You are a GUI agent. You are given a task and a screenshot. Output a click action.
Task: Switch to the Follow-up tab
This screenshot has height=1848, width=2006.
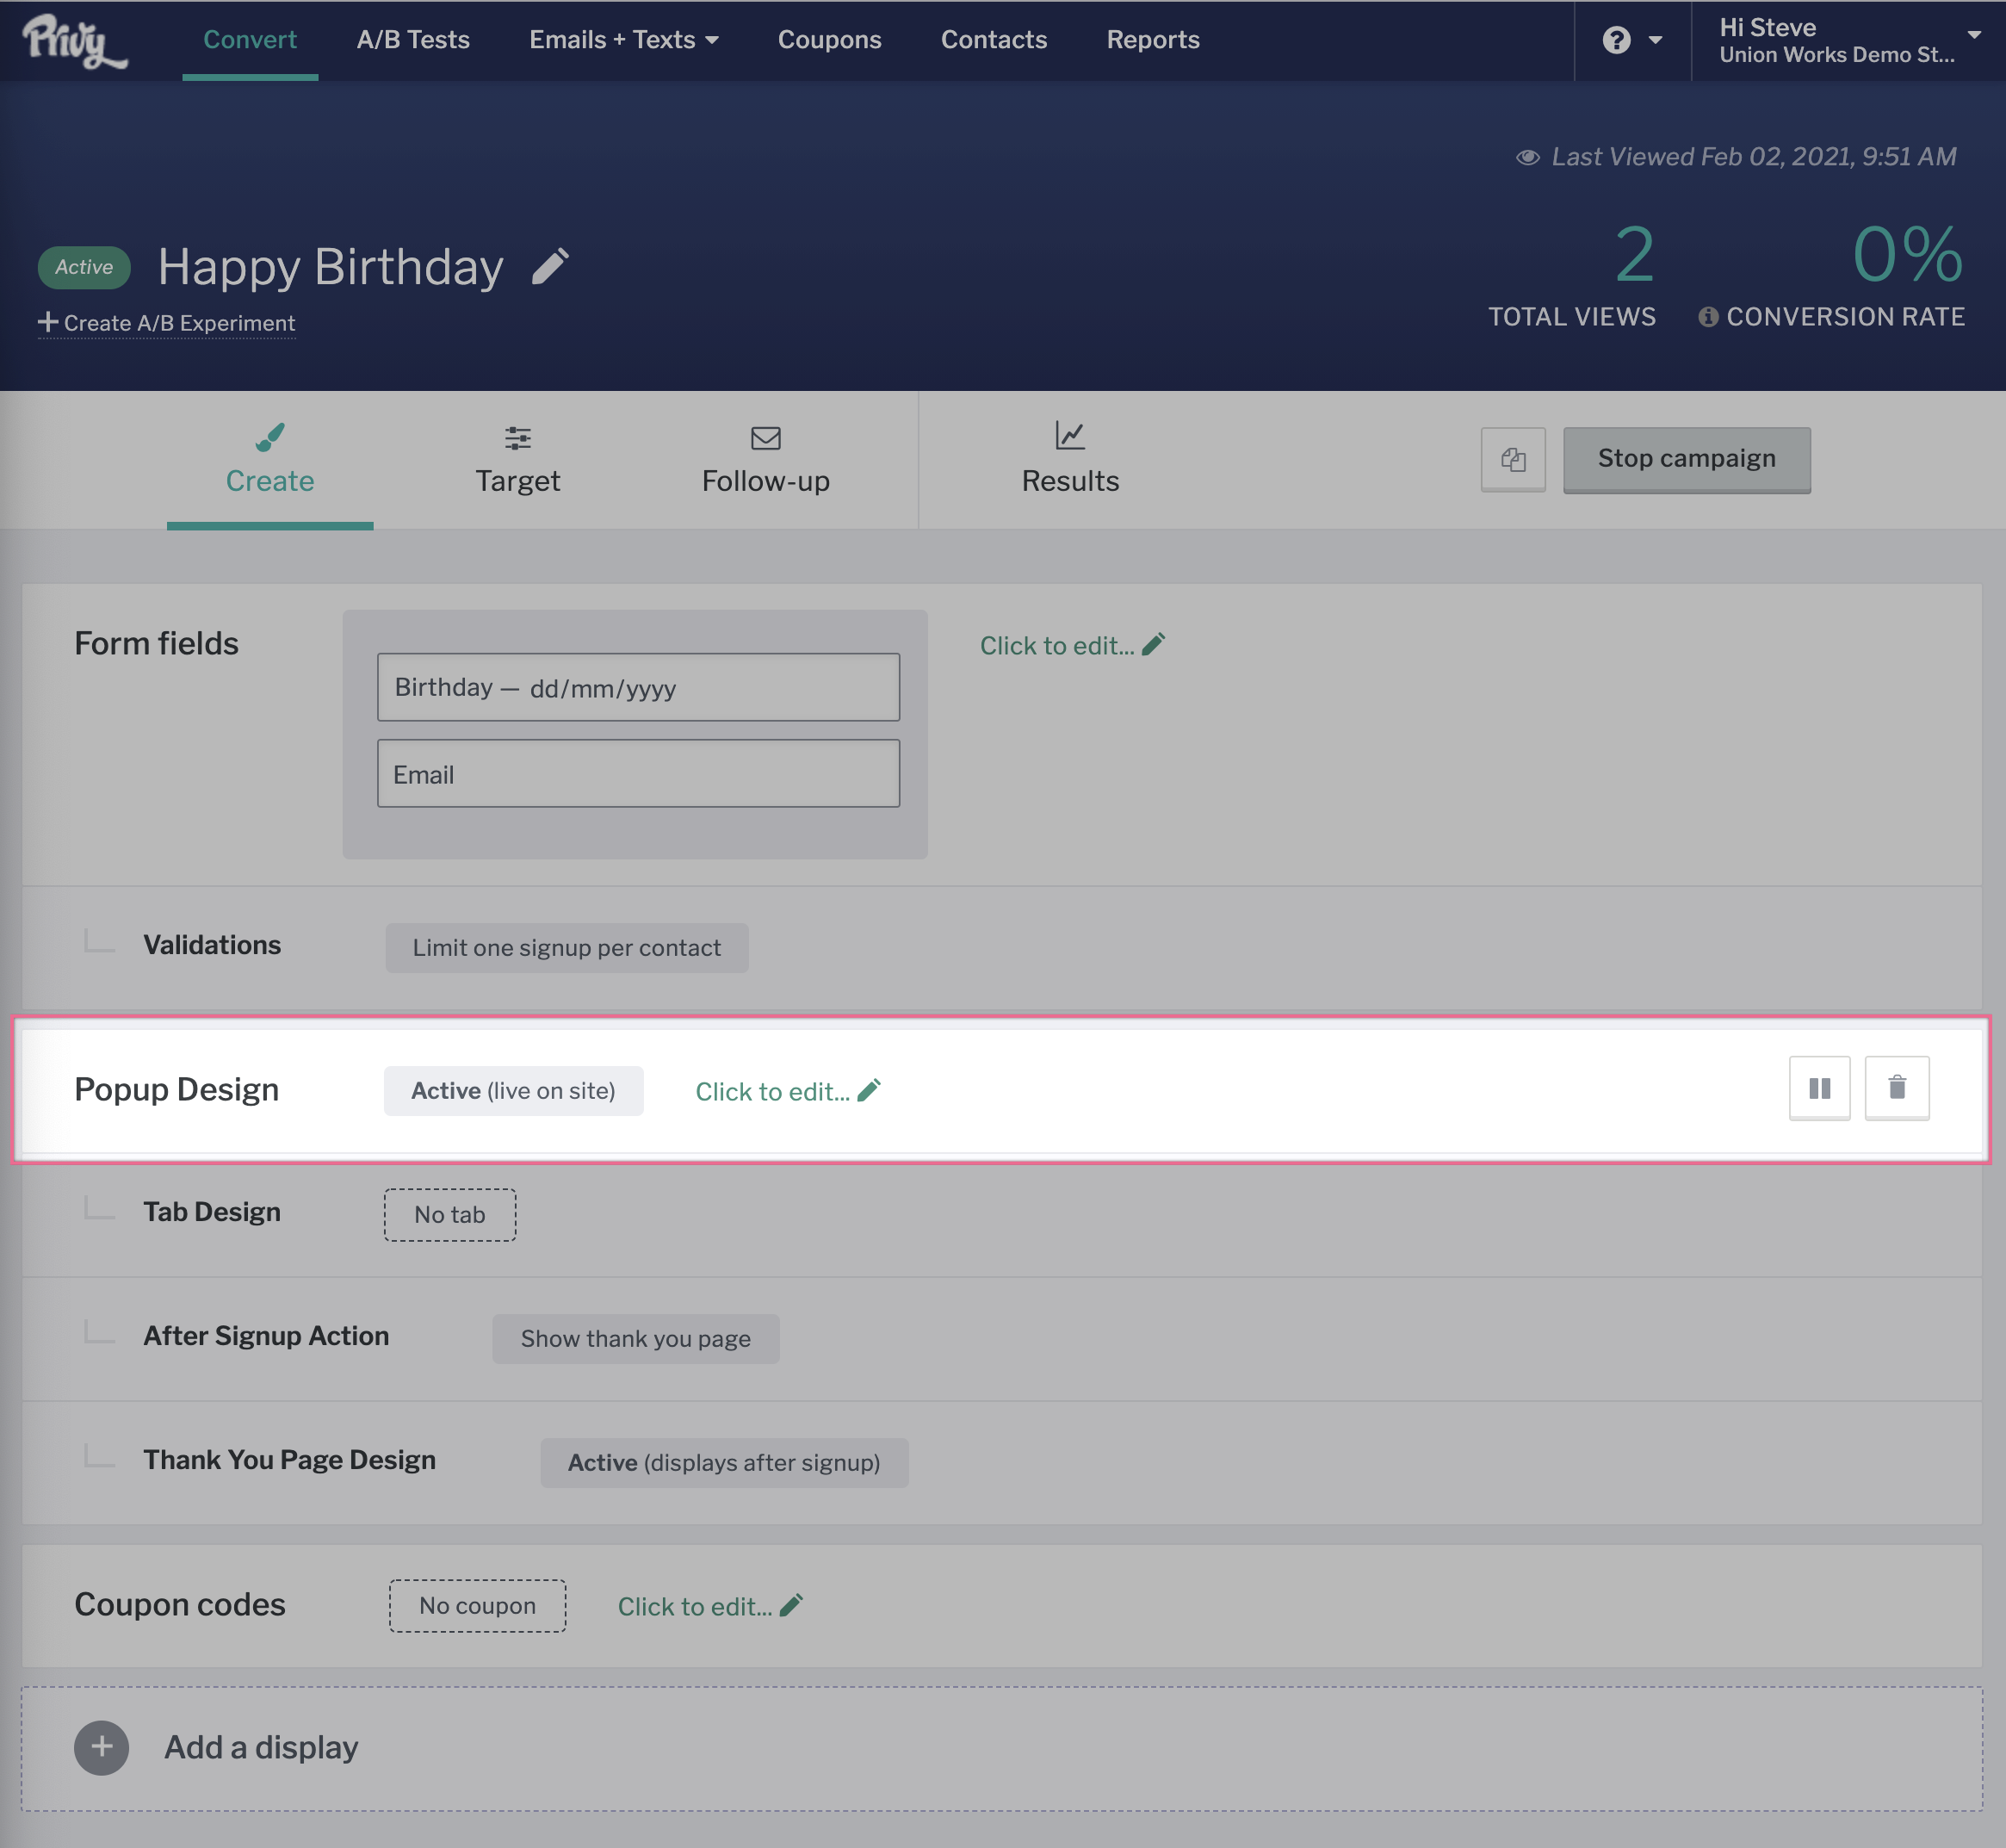(x=765, y=460)
